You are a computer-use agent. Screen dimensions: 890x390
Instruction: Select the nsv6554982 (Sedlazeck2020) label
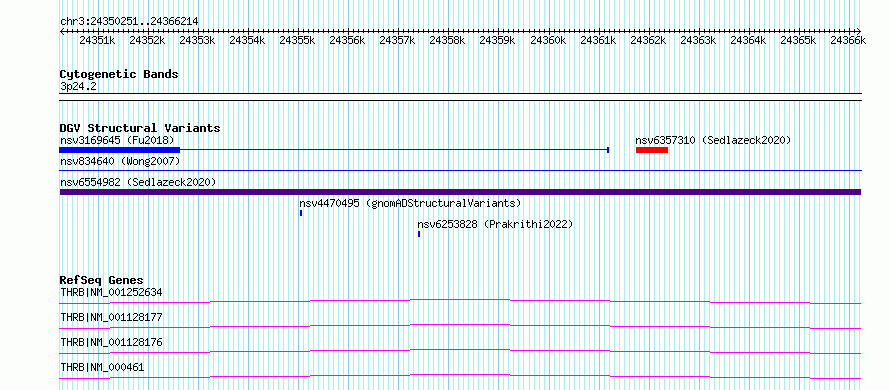(x=138, y=182)
